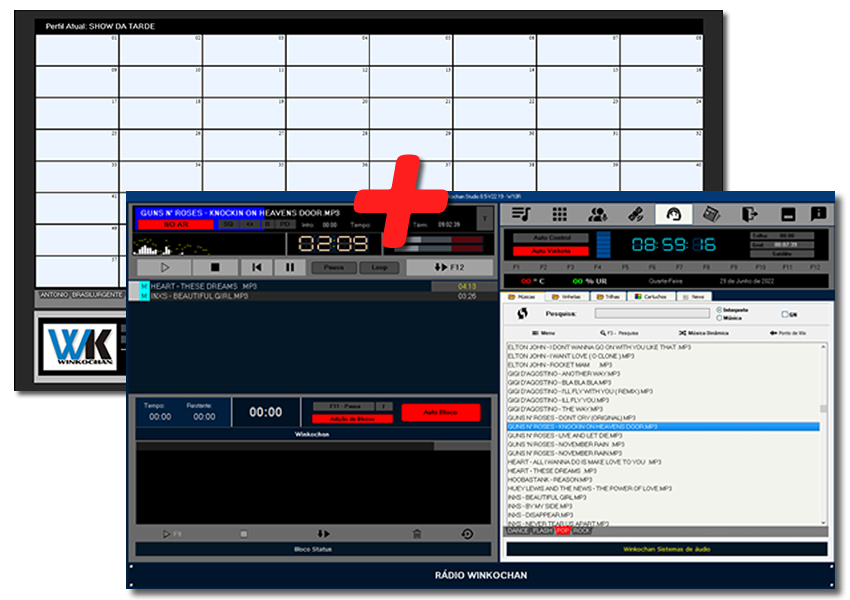This screenshot has width=850, height=600.
Task: Click the song list scrollbar up arrow
Action: click(x=823, y=346)
